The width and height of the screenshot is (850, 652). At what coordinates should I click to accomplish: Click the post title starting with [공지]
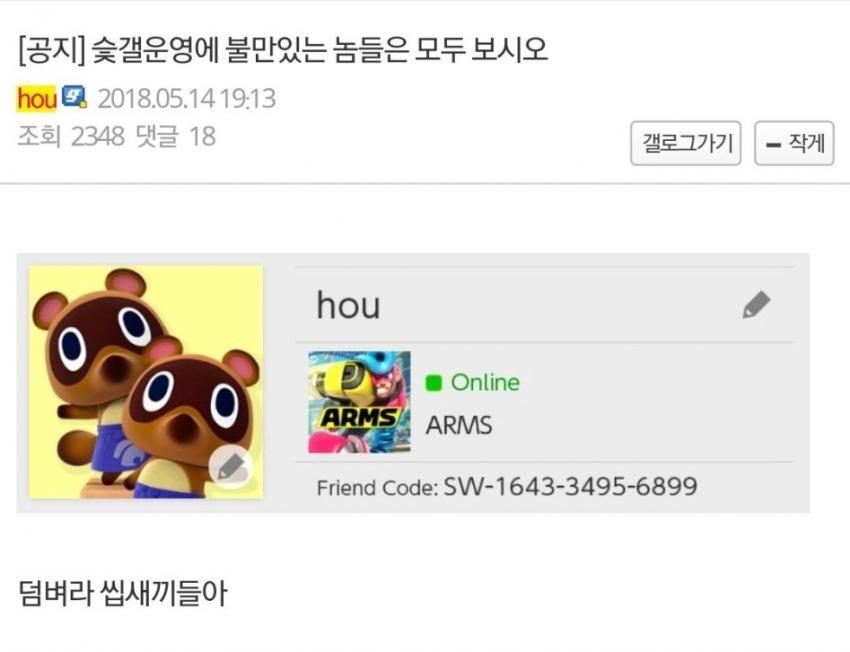click(x=283, y=50)
